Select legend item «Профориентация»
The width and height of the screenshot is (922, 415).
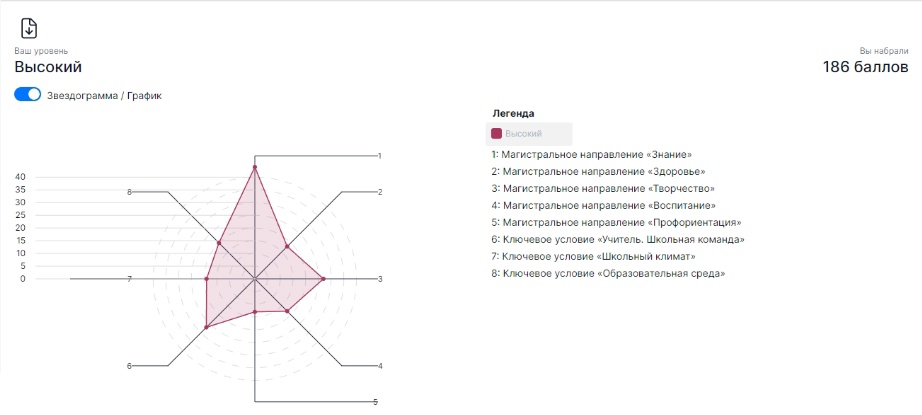pos(617,223)
